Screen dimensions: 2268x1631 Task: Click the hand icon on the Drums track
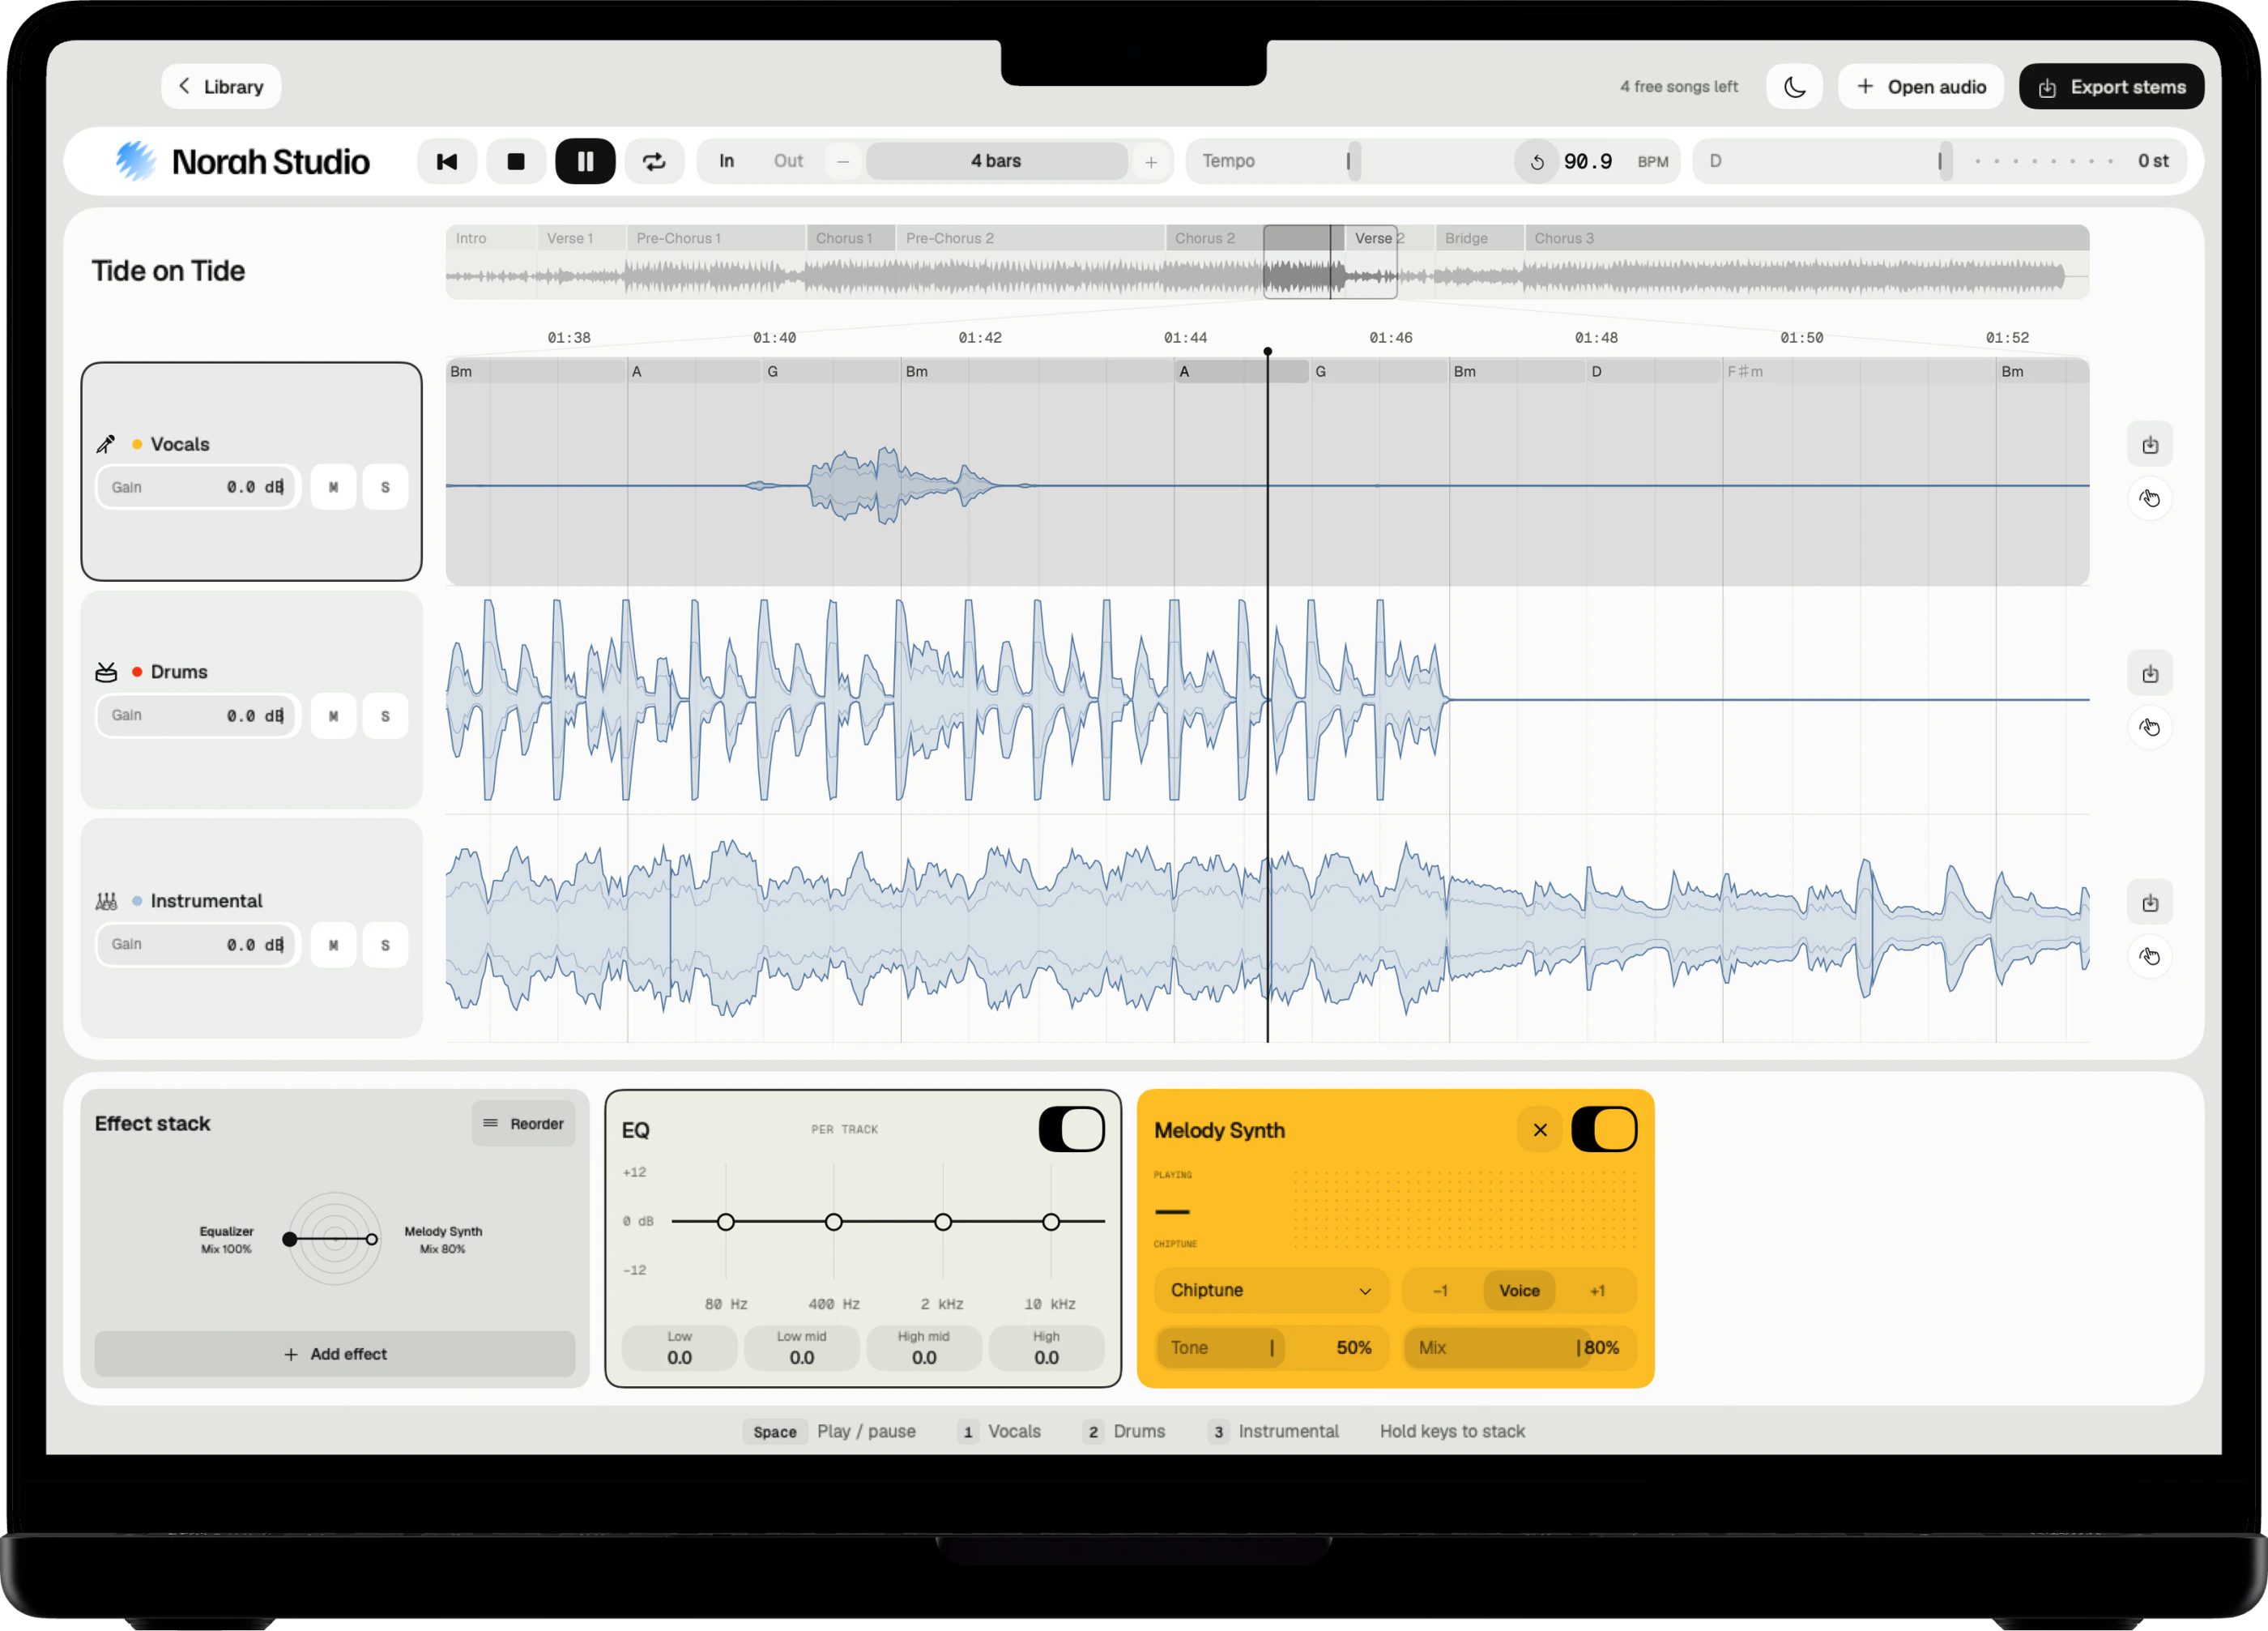[x=2150, y=727]
